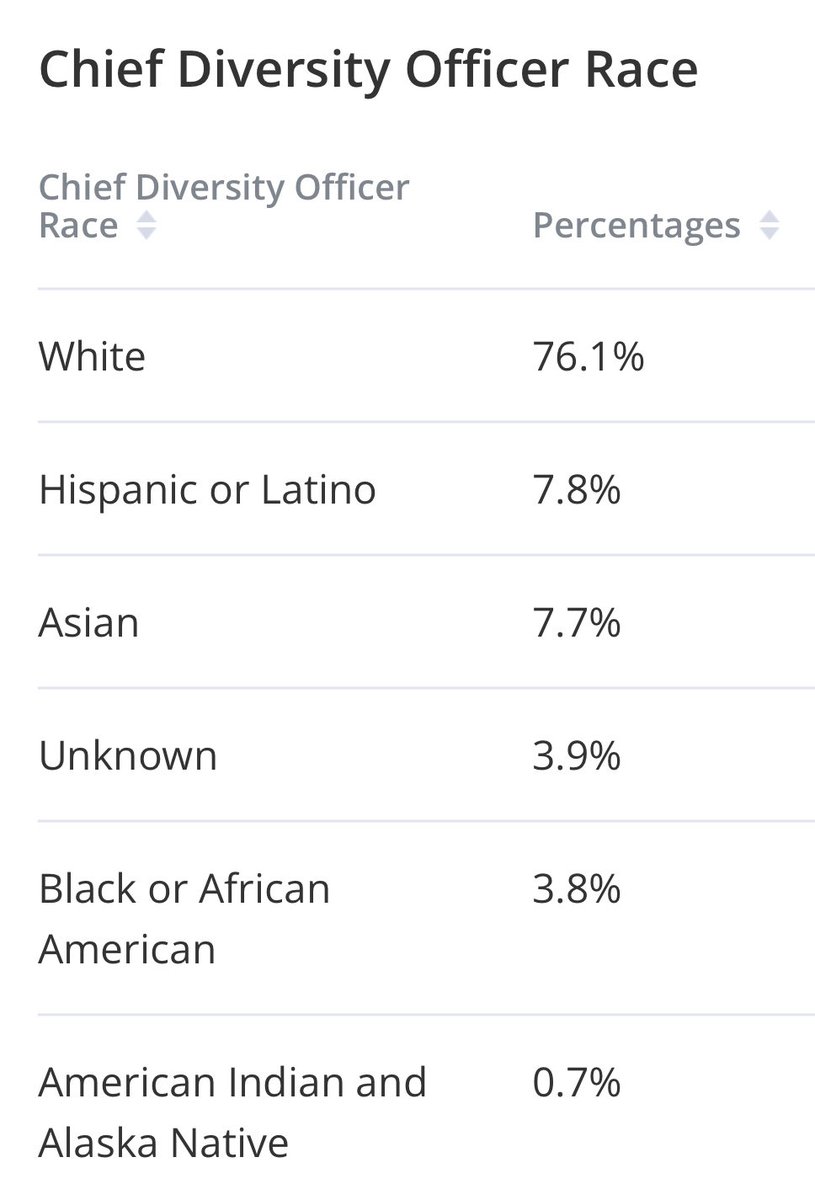Click the 3.9% percentage cell
Viewport: 815px width, 1200px height.
coord(577,756)
